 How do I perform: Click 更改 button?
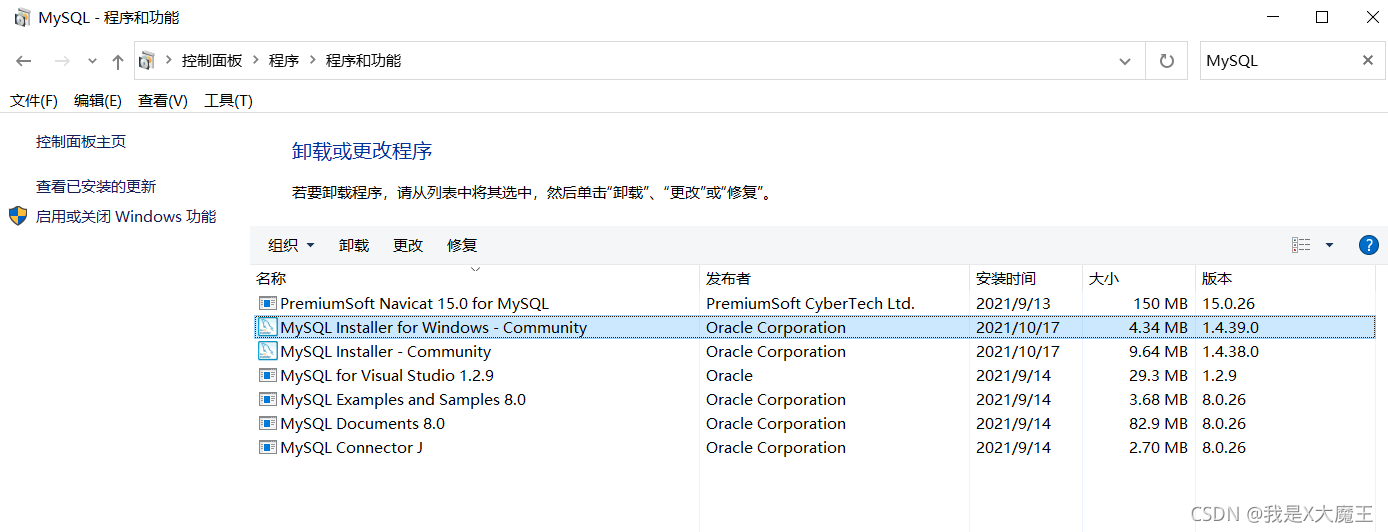(408, 245)
